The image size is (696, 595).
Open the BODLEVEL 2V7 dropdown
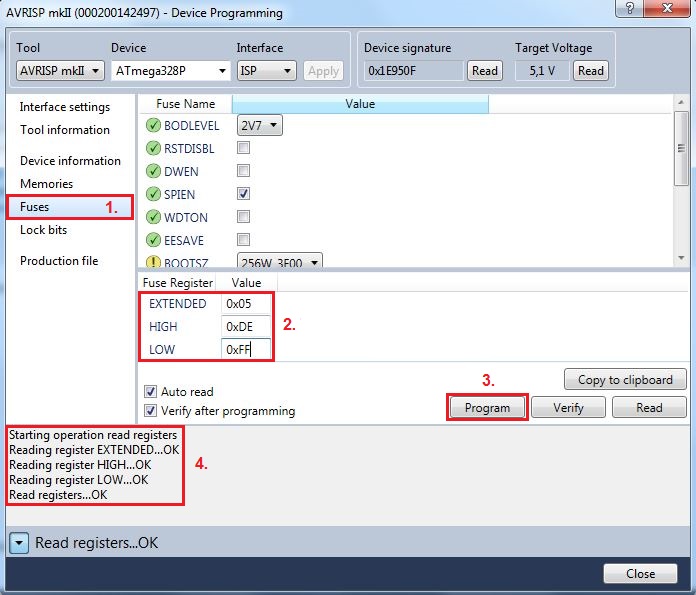pos(259,125)
